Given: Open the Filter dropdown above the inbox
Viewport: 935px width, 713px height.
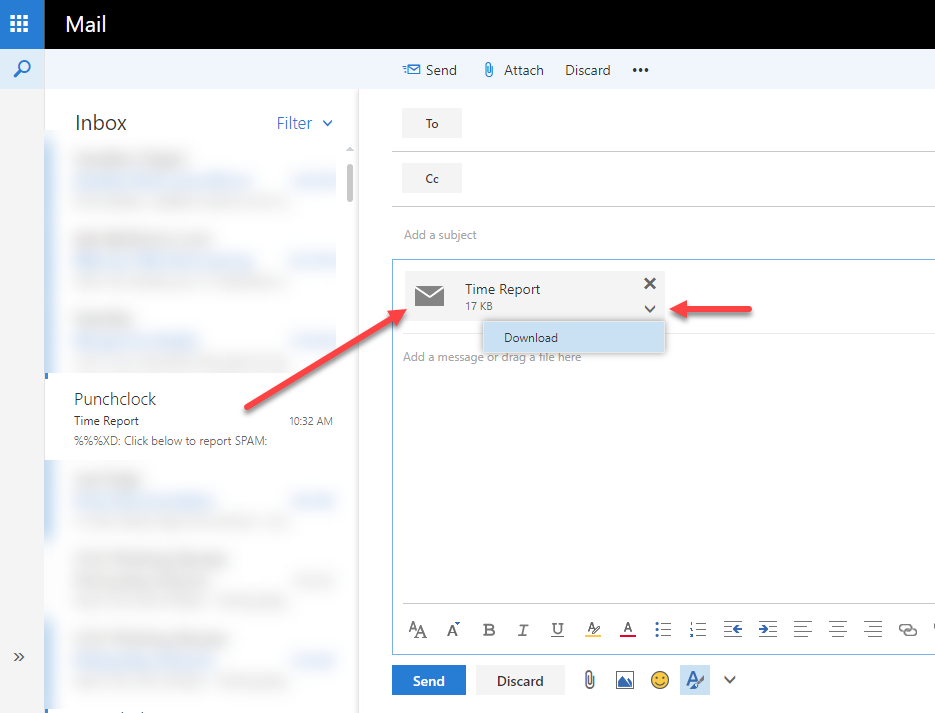Looking at the screenshot, I should (x=304, y=123).
